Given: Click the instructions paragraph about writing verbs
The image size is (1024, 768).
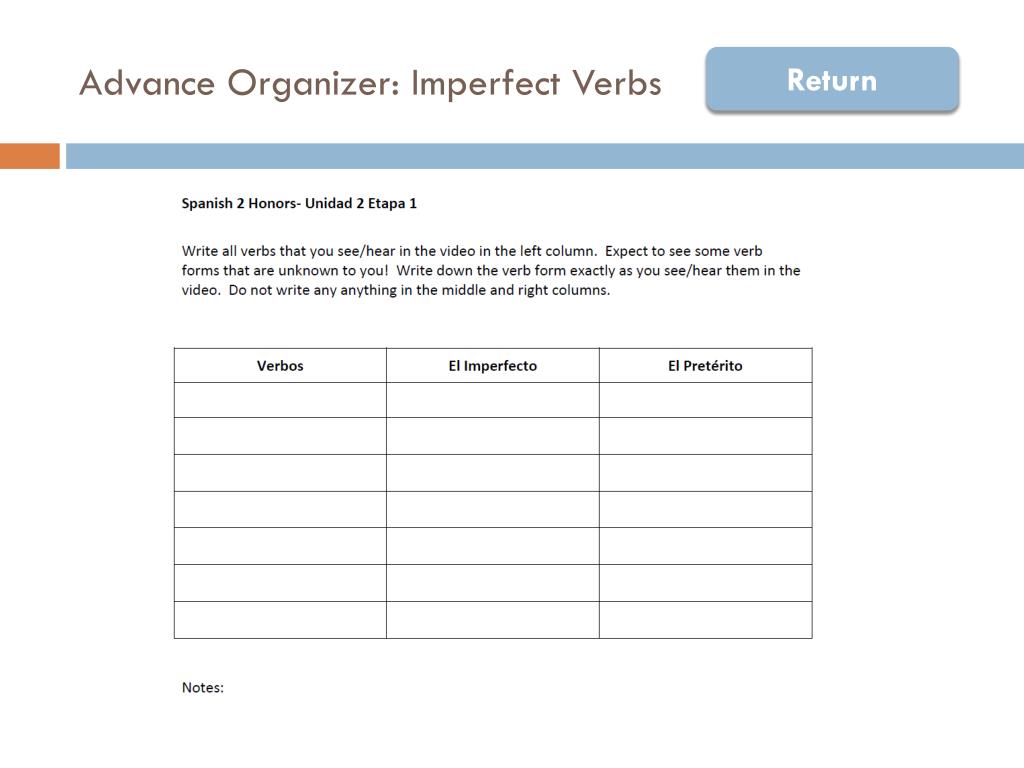Looking at the screenshot, I should 490,270.
